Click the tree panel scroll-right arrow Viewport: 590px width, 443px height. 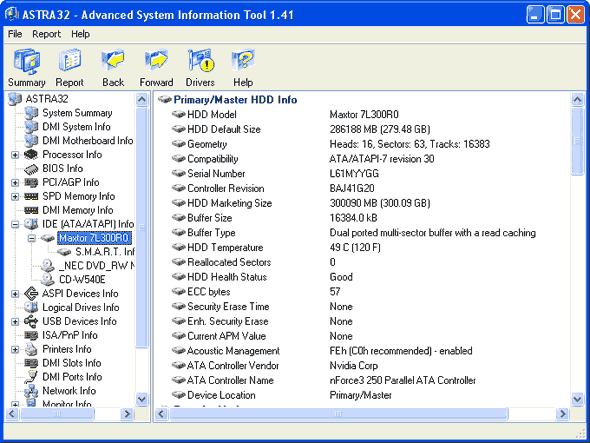point(127,414)
